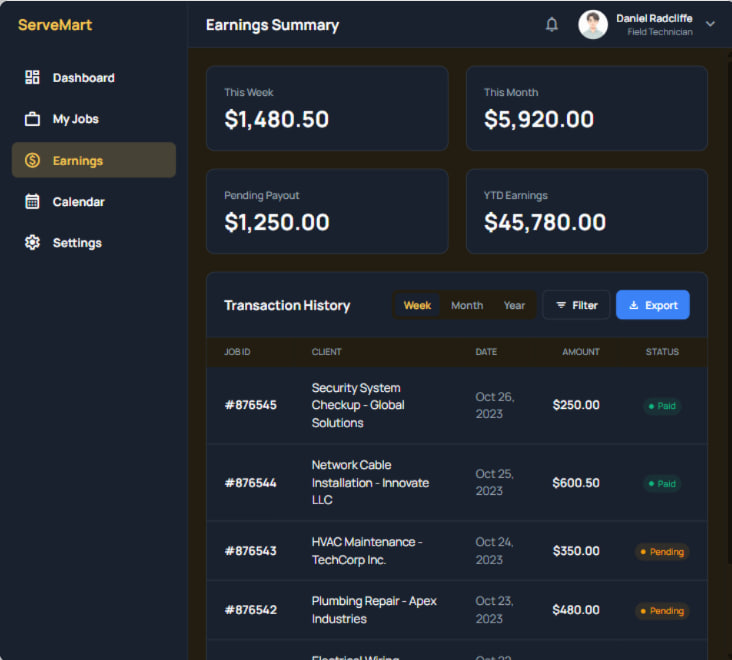Open job #876545

251,405
